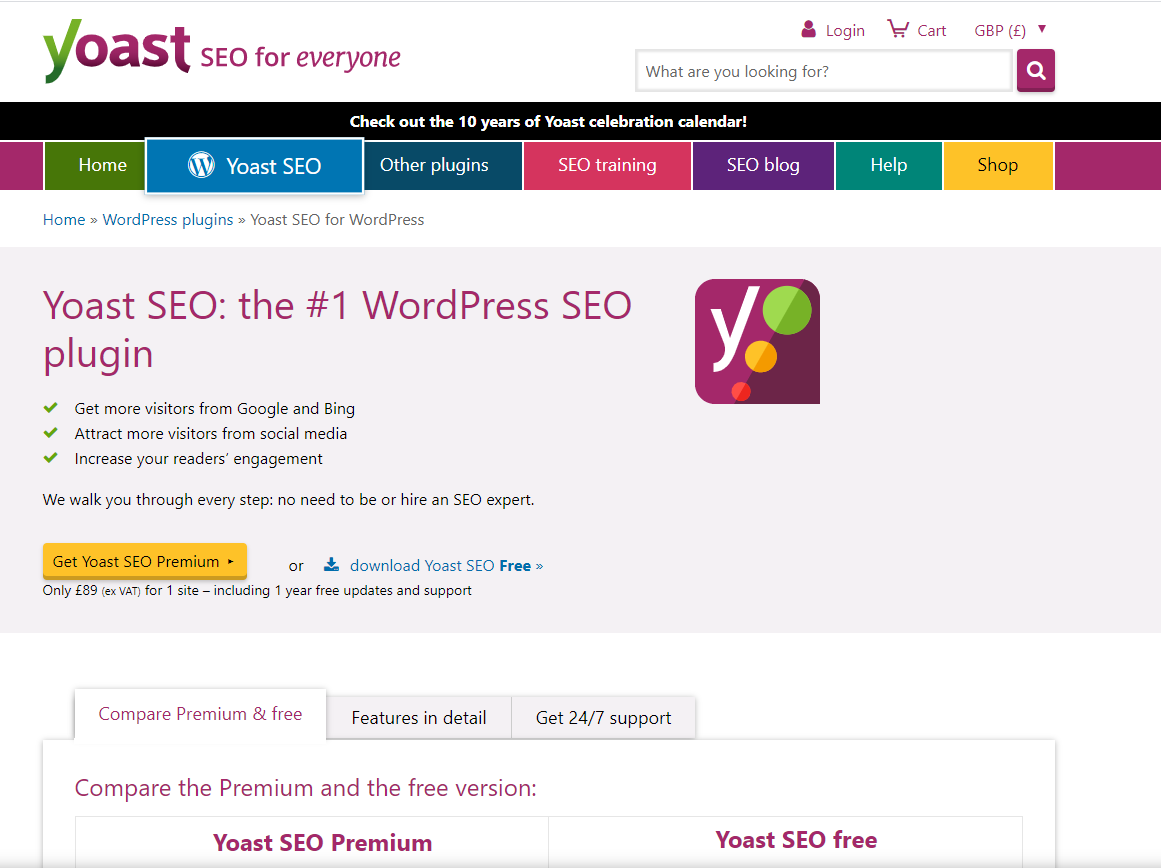This screenshot has height=868, width=1161.
Task: Open the Other plugins menu
Action: [443, 165]
